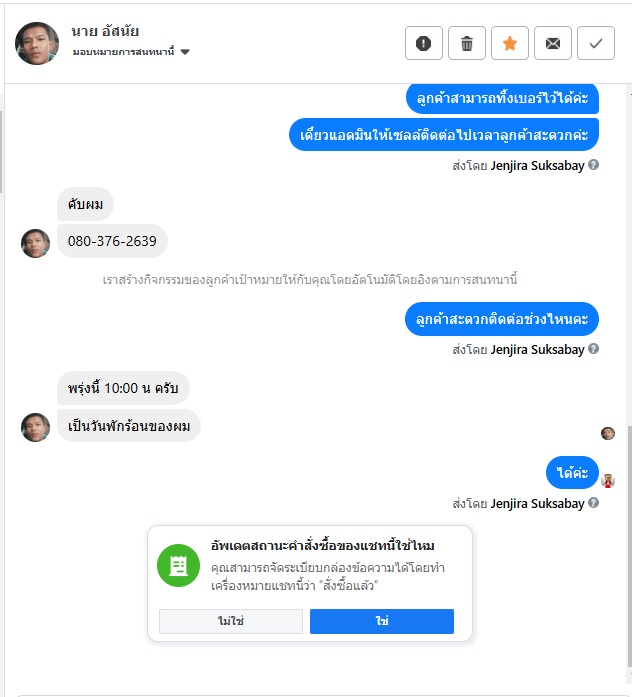Screen dimensions: 632x697
Task: Click the help icon under the แอดมิน message
Action: coord(593,165)
